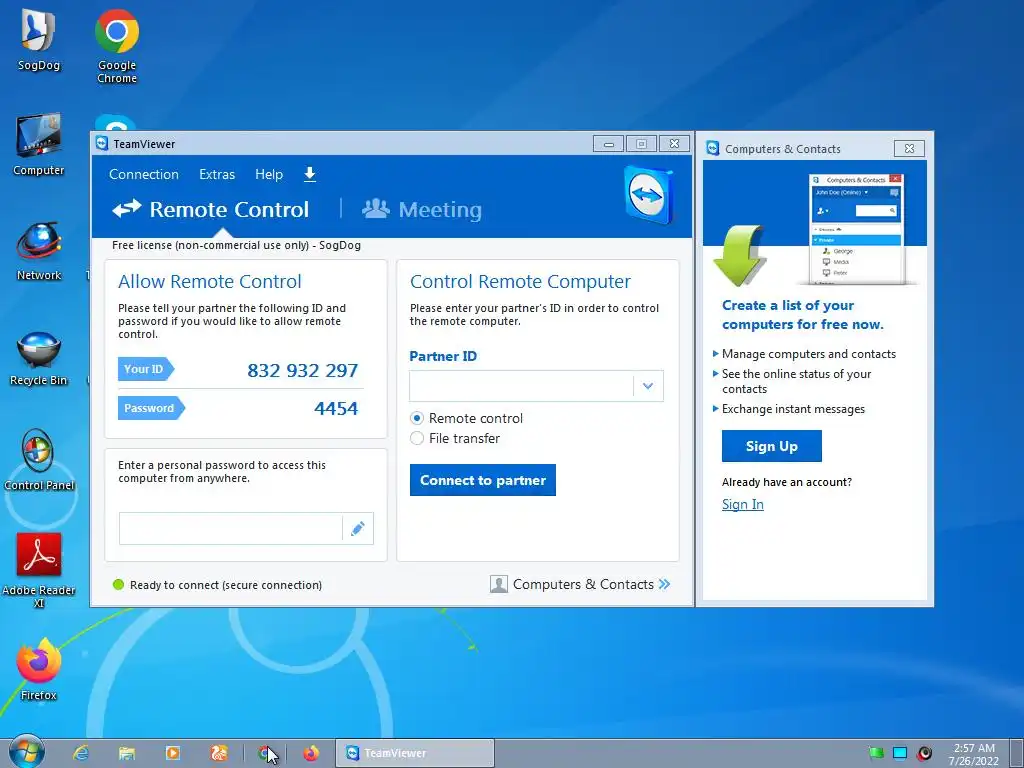Click the TeamViewer taskbar button

415,753
